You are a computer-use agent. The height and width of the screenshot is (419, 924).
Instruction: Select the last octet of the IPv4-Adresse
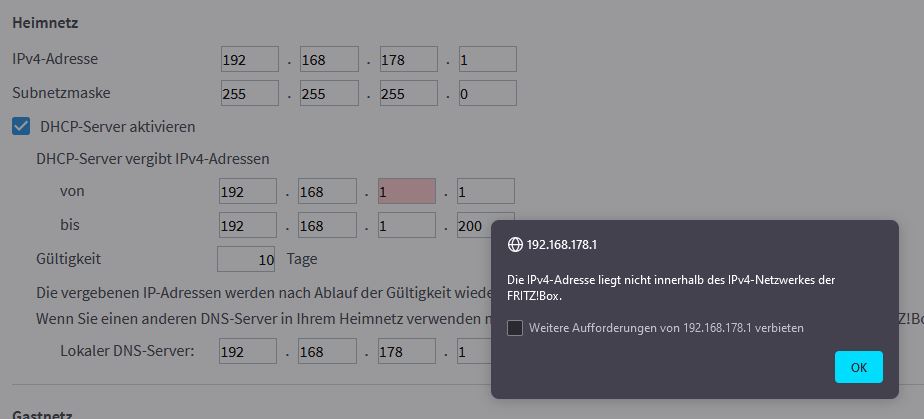[x=488, y=60]
